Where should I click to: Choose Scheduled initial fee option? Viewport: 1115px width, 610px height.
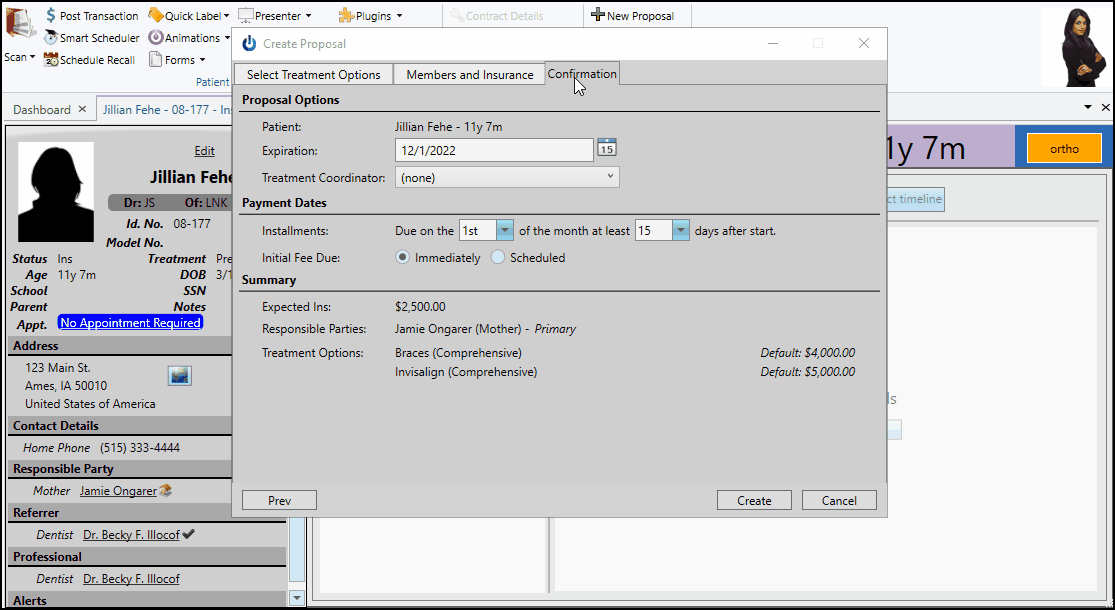(x=498, y=258)
